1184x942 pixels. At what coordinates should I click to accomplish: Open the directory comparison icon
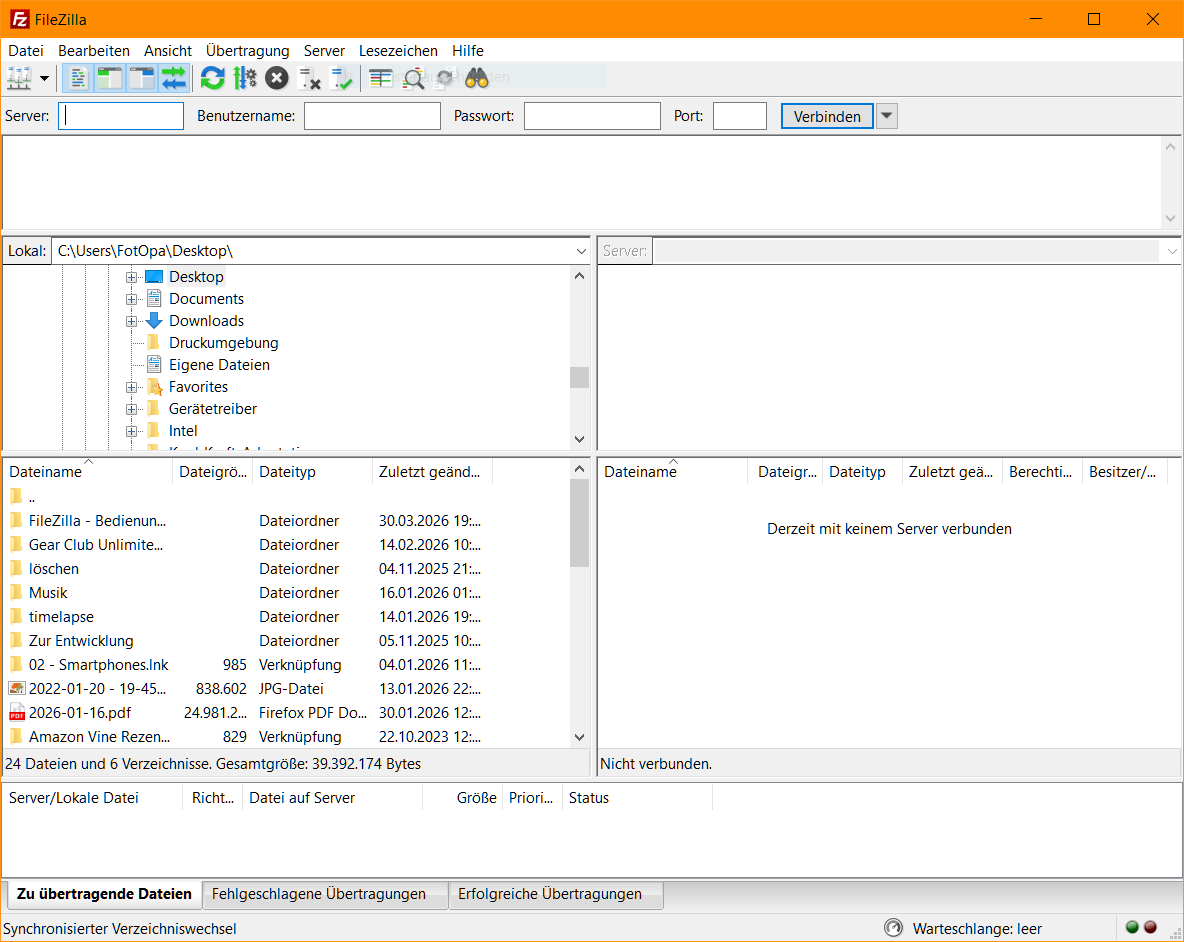click(380, 78)
